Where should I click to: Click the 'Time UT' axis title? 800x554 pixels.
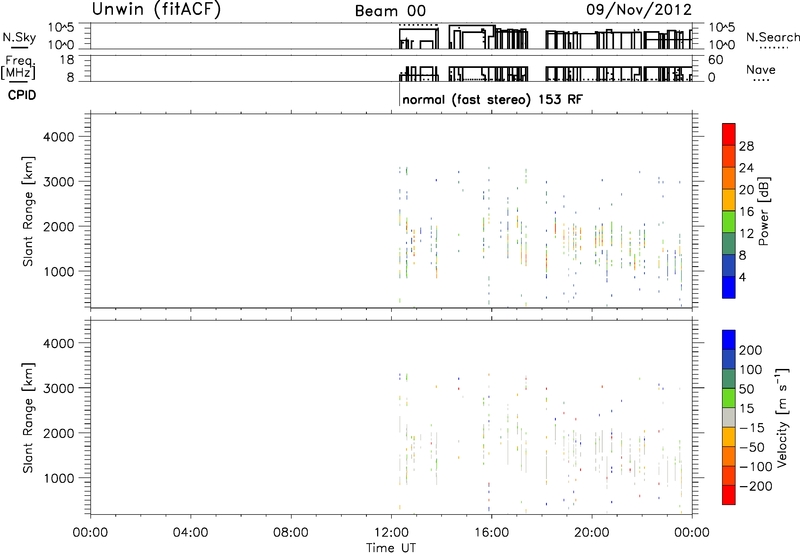[391, 548]
